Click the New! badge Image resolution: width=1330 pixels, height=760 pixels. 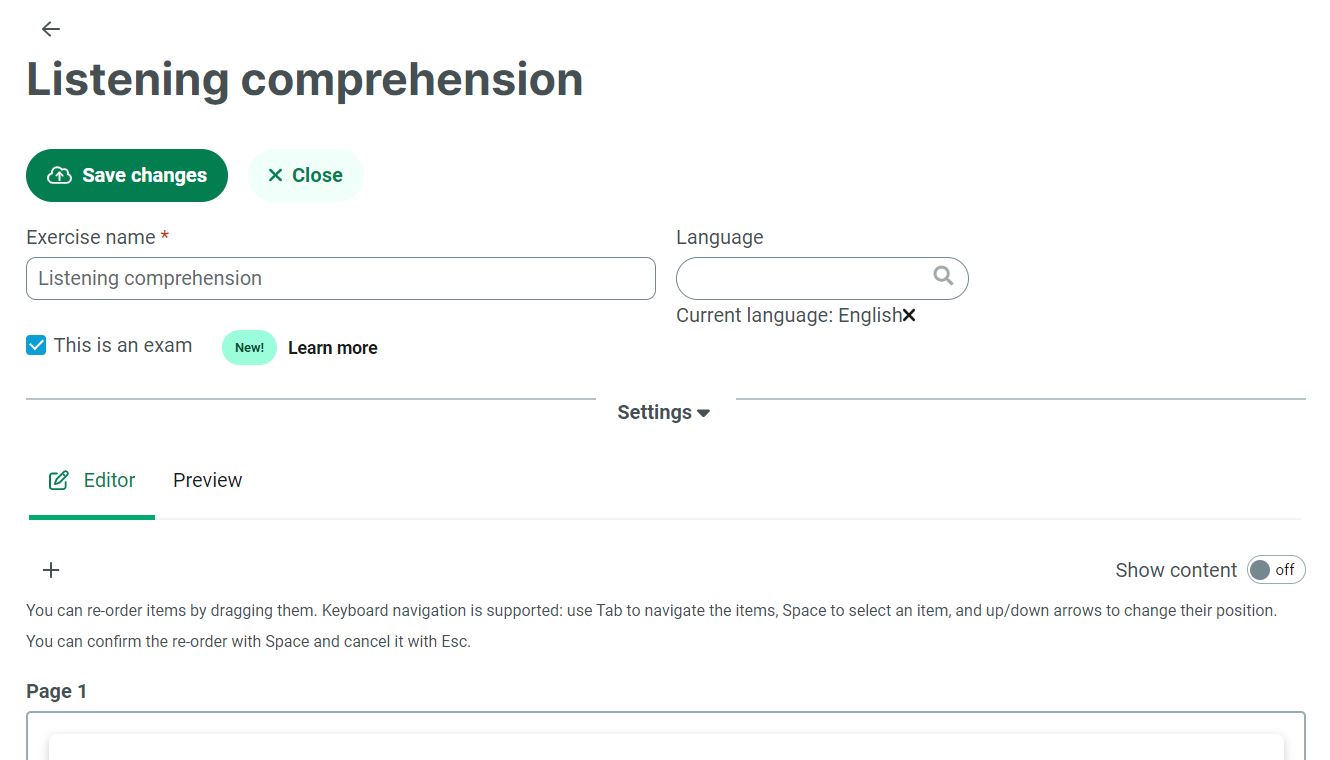click(x=249, y=348)
